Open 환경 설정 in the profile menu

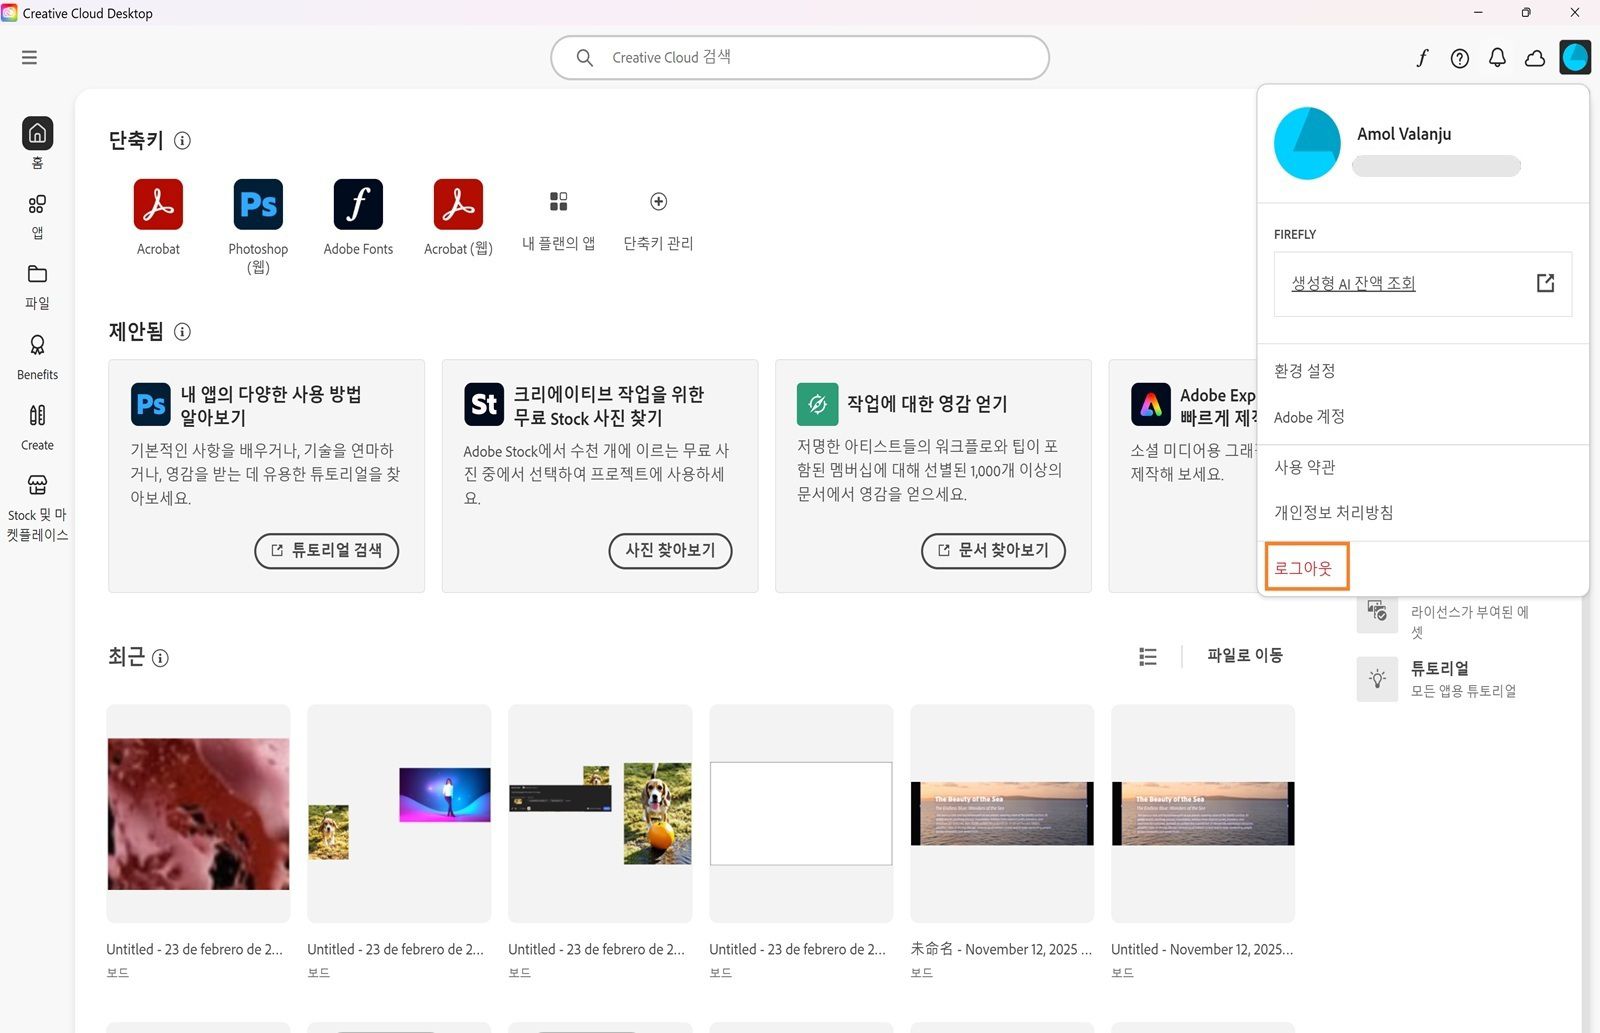(1303, 370)
